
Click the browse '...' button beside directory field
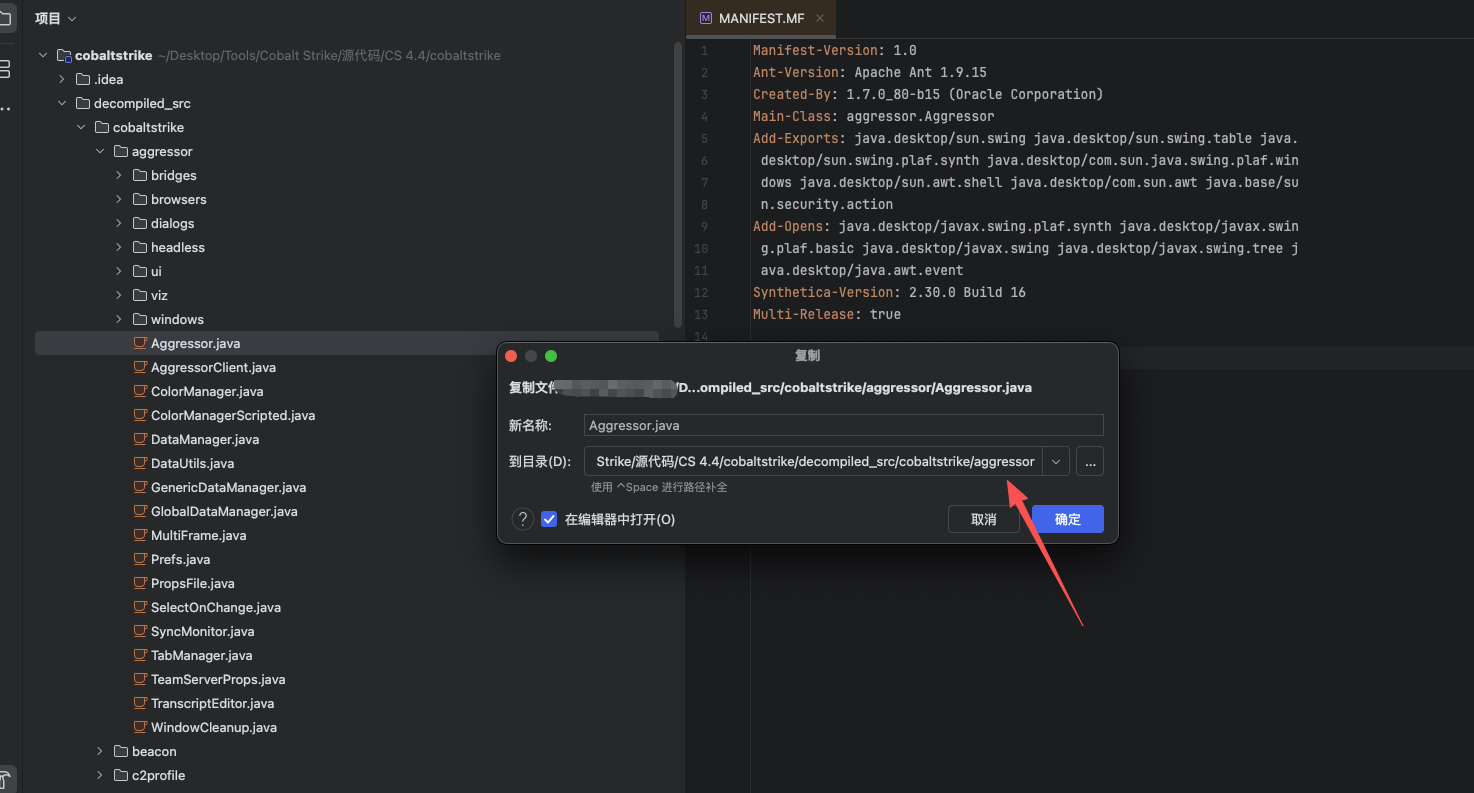coord(1090,461)
